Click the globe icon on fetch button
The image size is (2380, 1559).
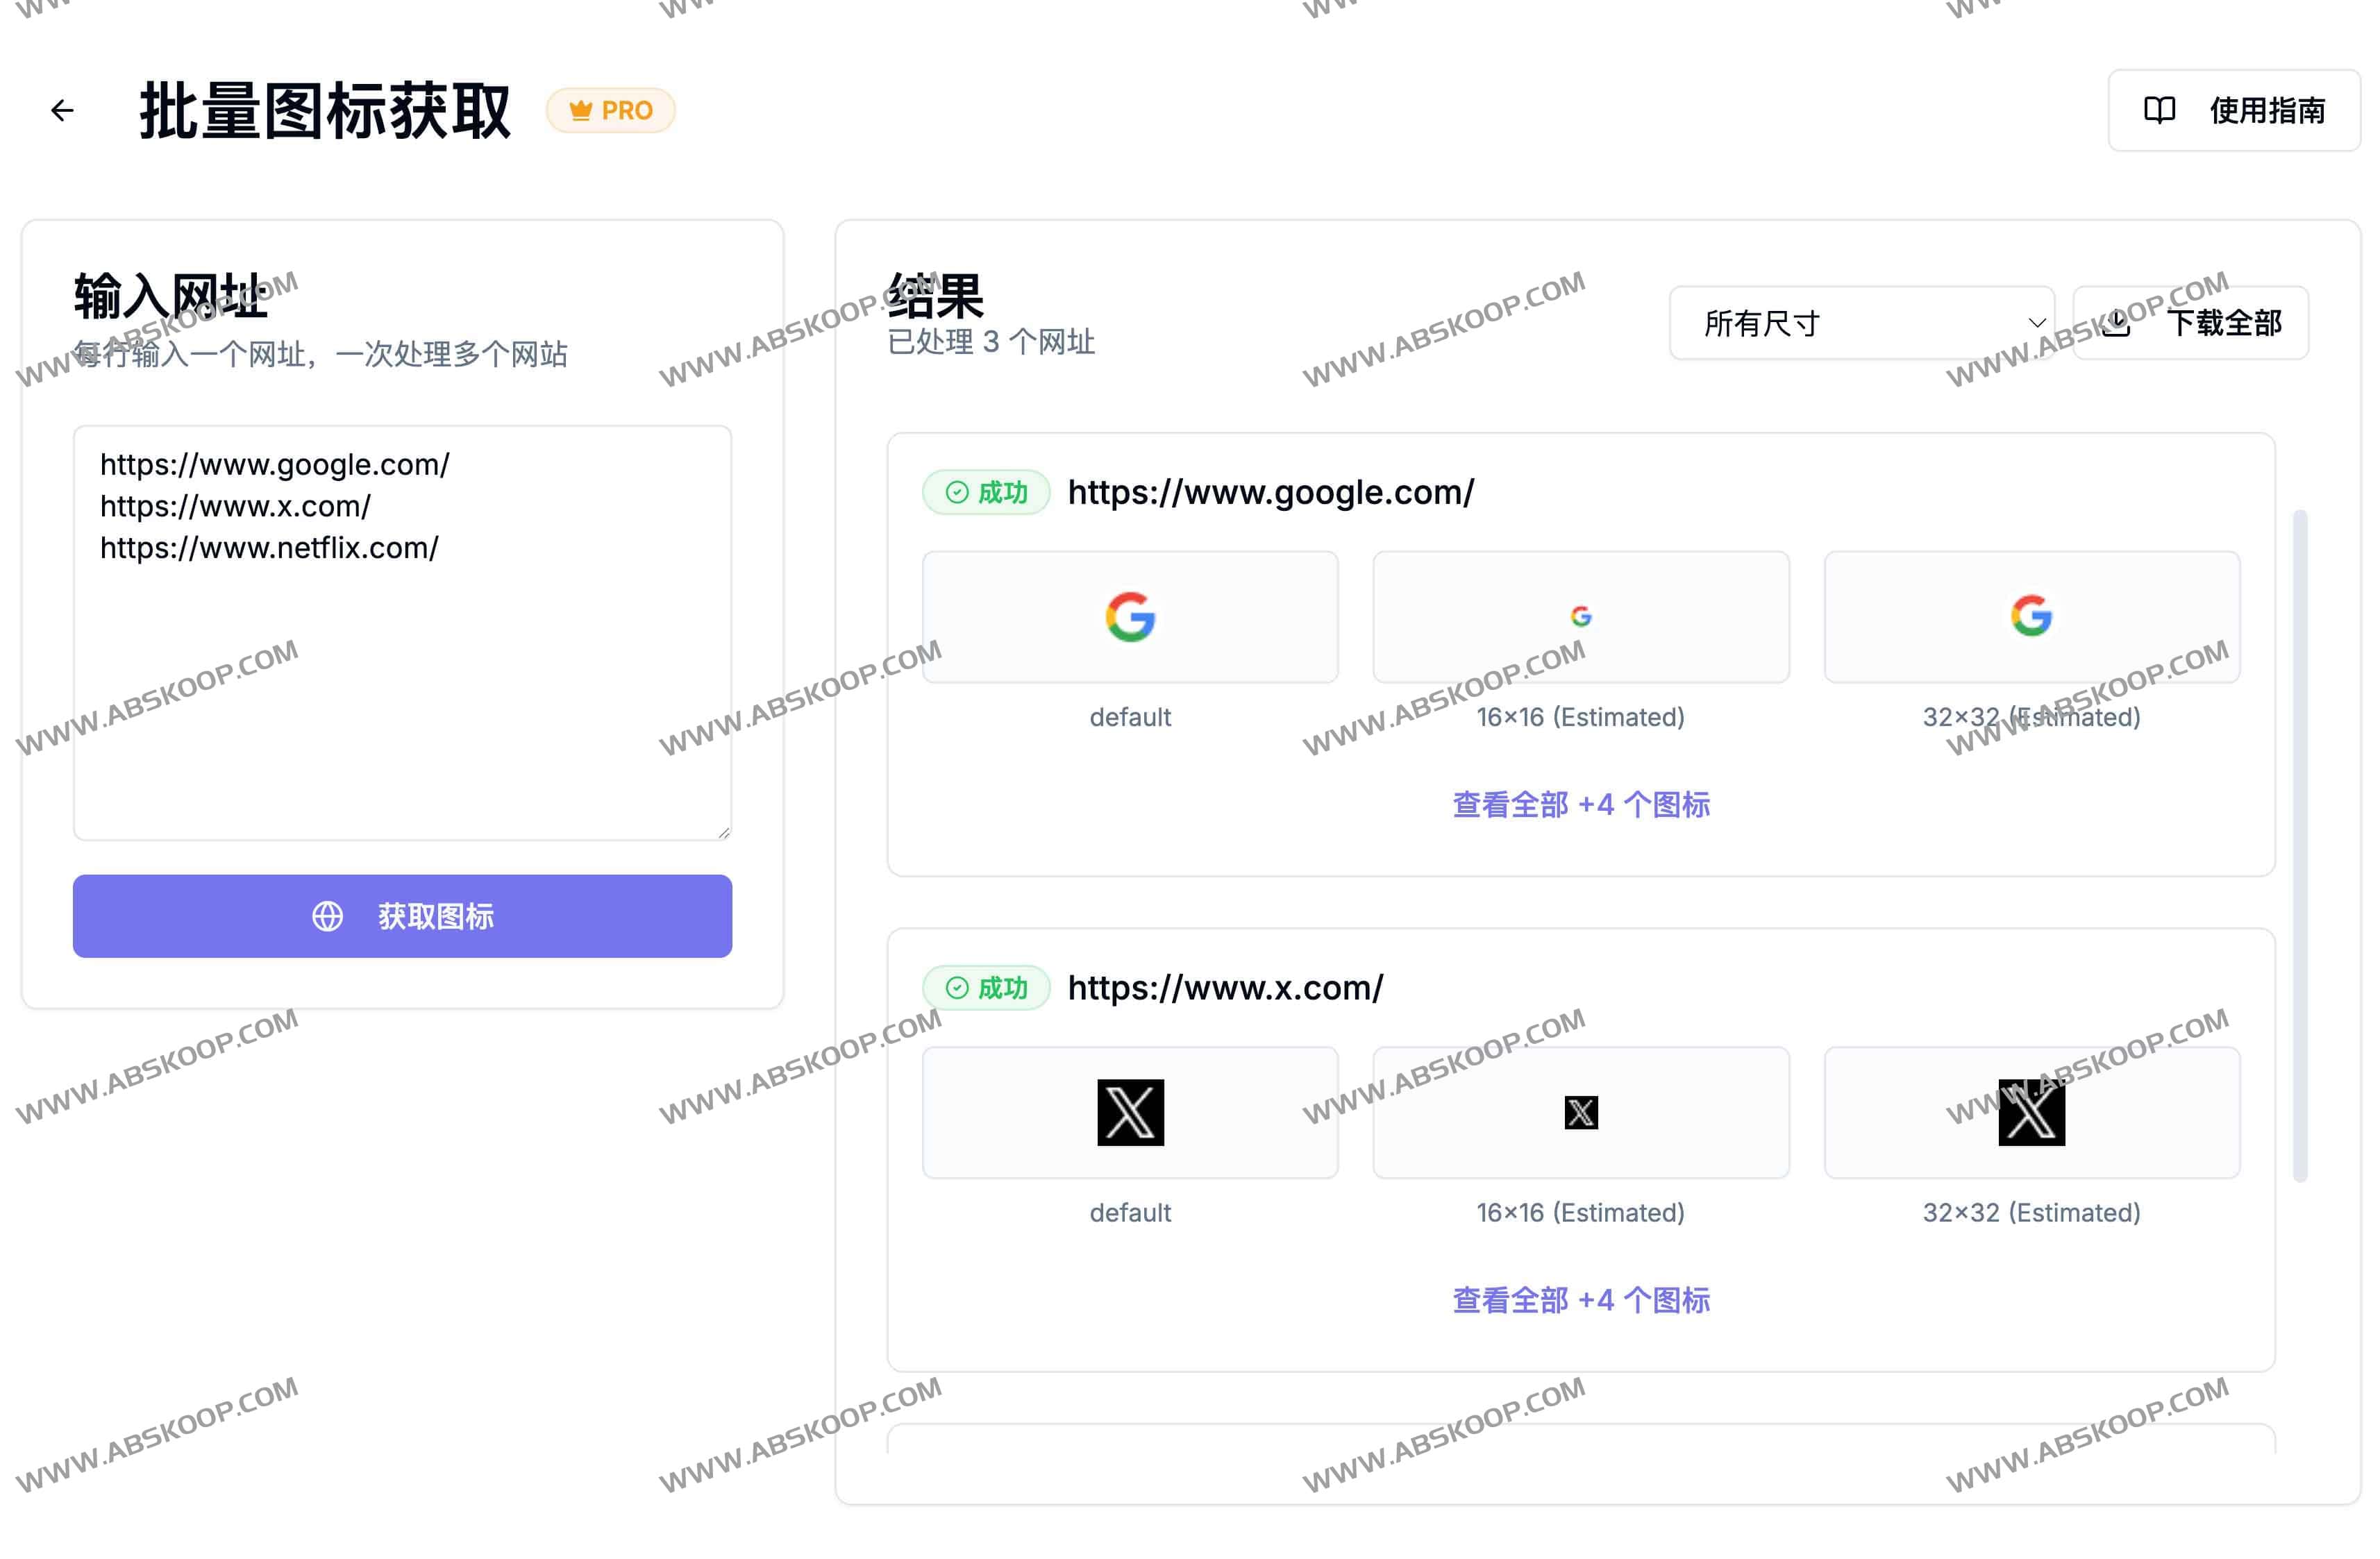[x=327, y=916]
